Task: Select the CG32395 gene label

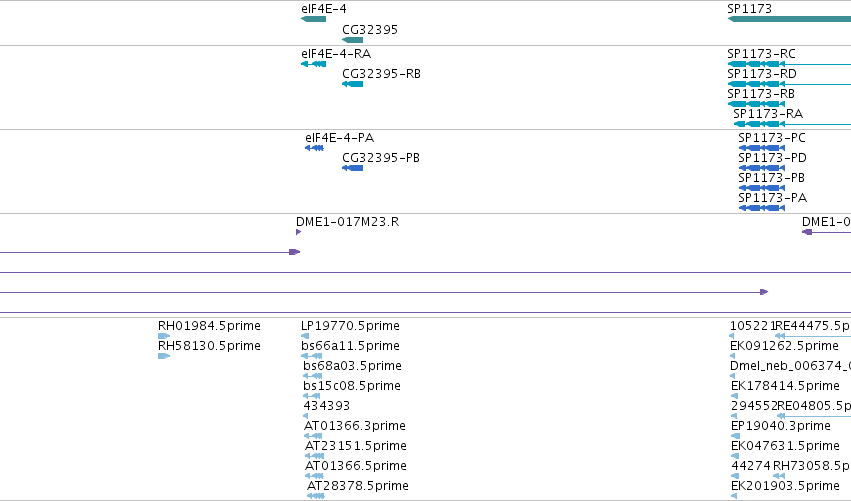Action: (x=370, y=29)
